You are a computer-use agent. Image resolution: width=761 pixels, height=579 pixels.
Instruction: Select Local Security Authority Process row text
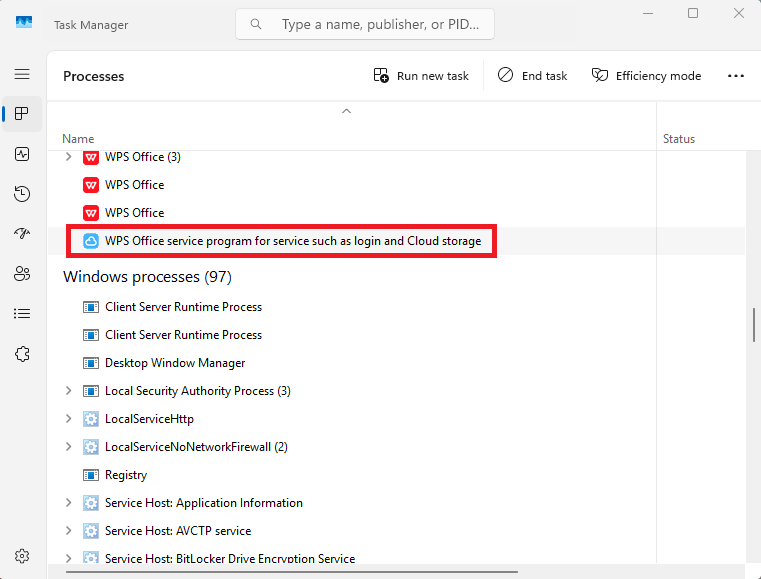click(198, 391)
